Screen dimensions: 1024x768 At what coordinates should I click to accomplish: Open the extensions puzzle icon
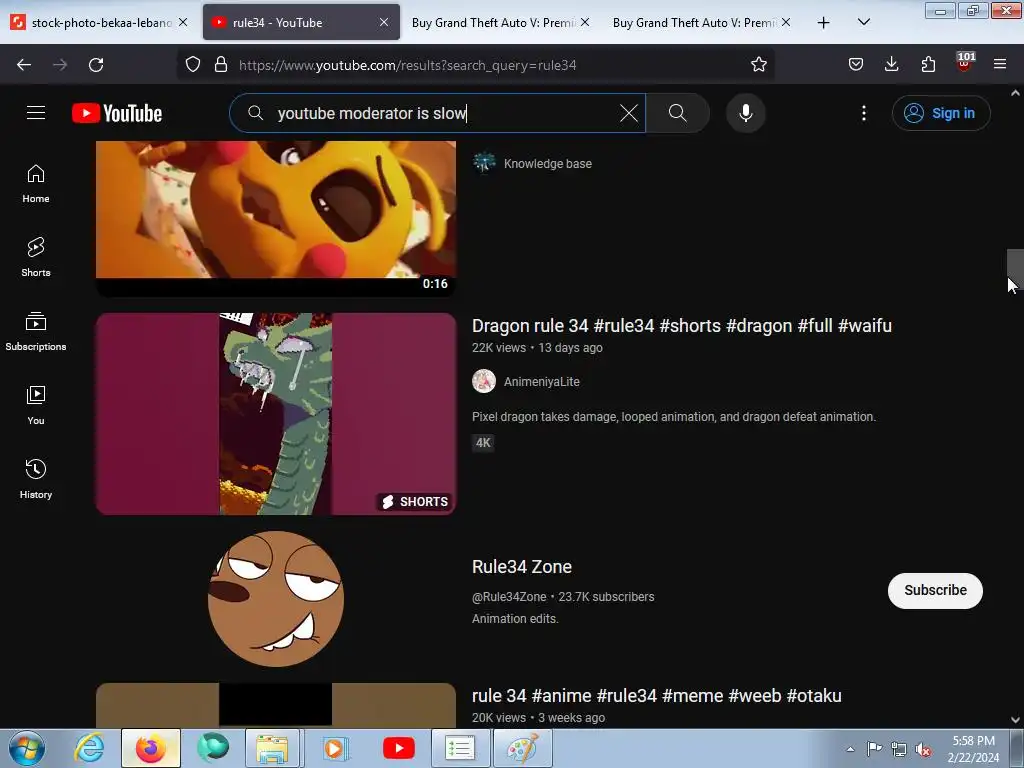pos(928,65)
